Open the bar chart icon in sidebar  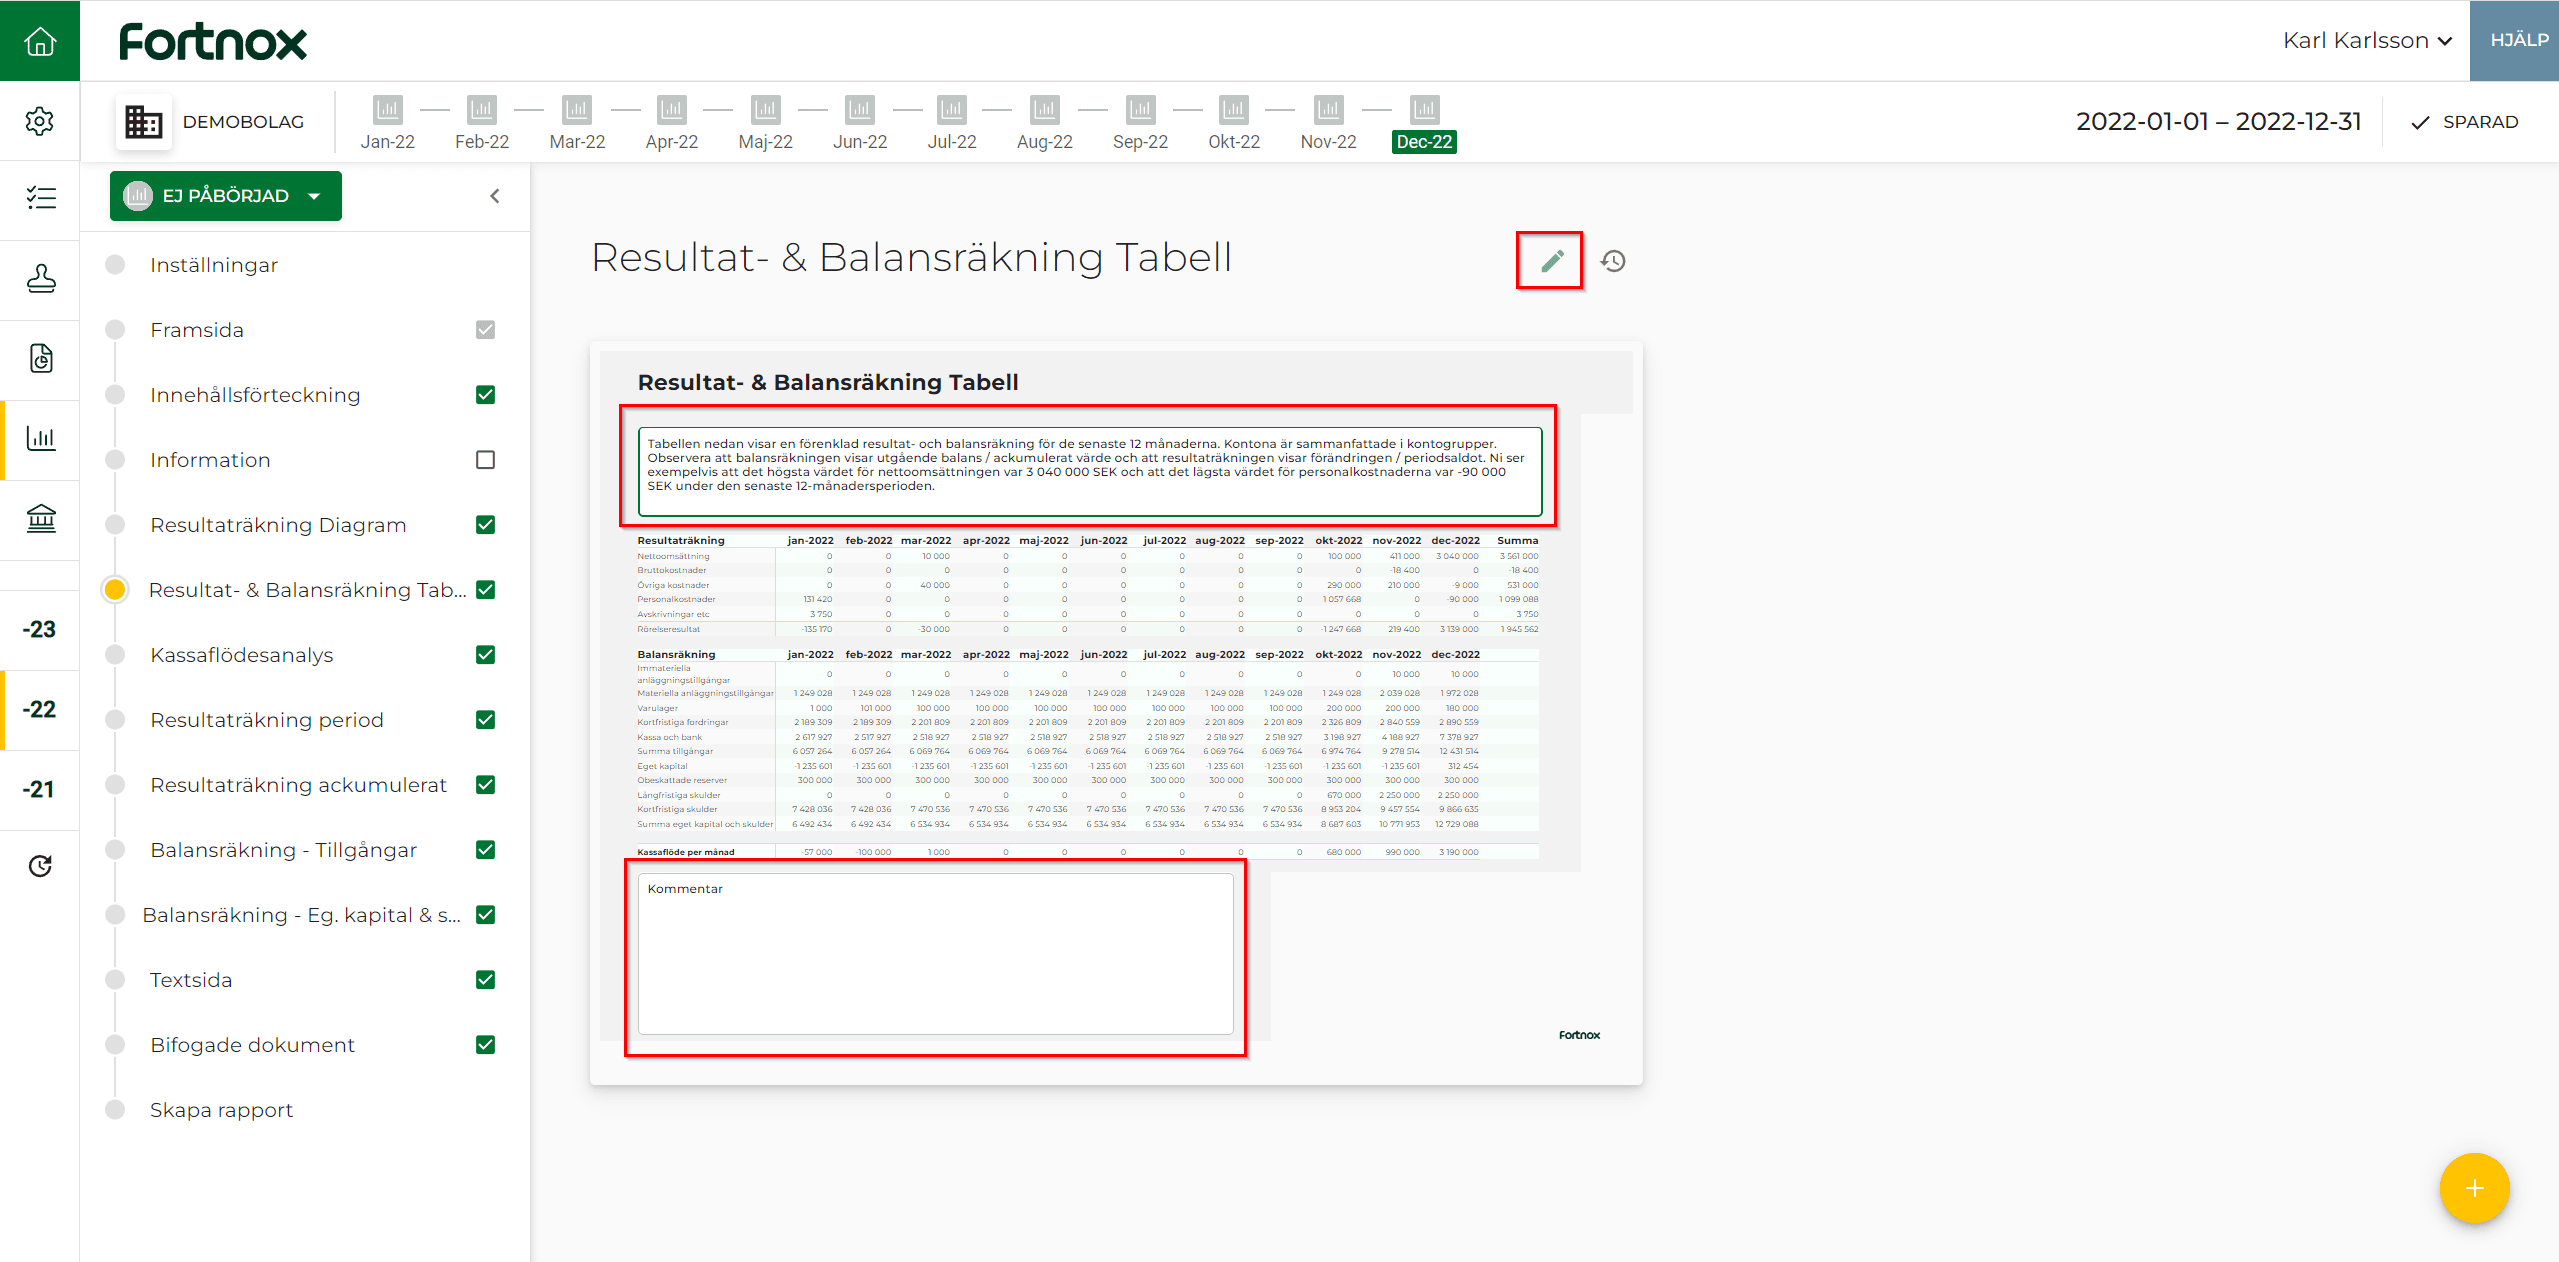[x=40, y=438]
